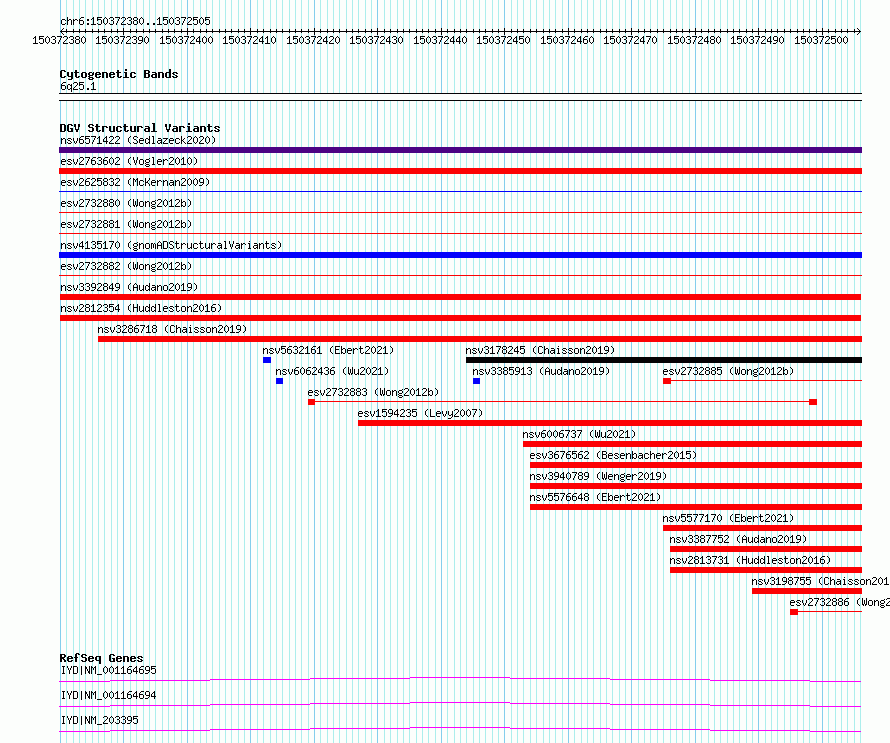
Task: Click the black nsv3178245 variant bar
Action: pos(664,360)
